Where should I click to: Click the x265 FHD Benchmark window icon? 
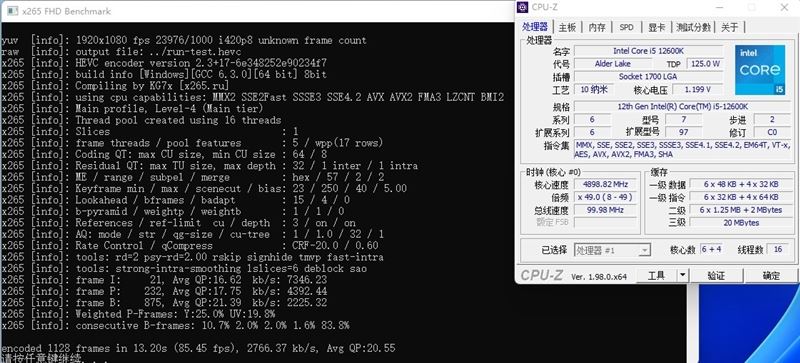coord(12,11)
